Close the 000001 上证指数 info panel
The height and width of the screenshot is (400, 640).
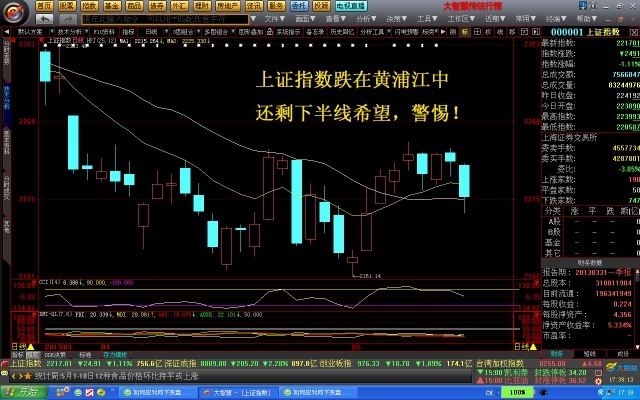coord(634,32)
